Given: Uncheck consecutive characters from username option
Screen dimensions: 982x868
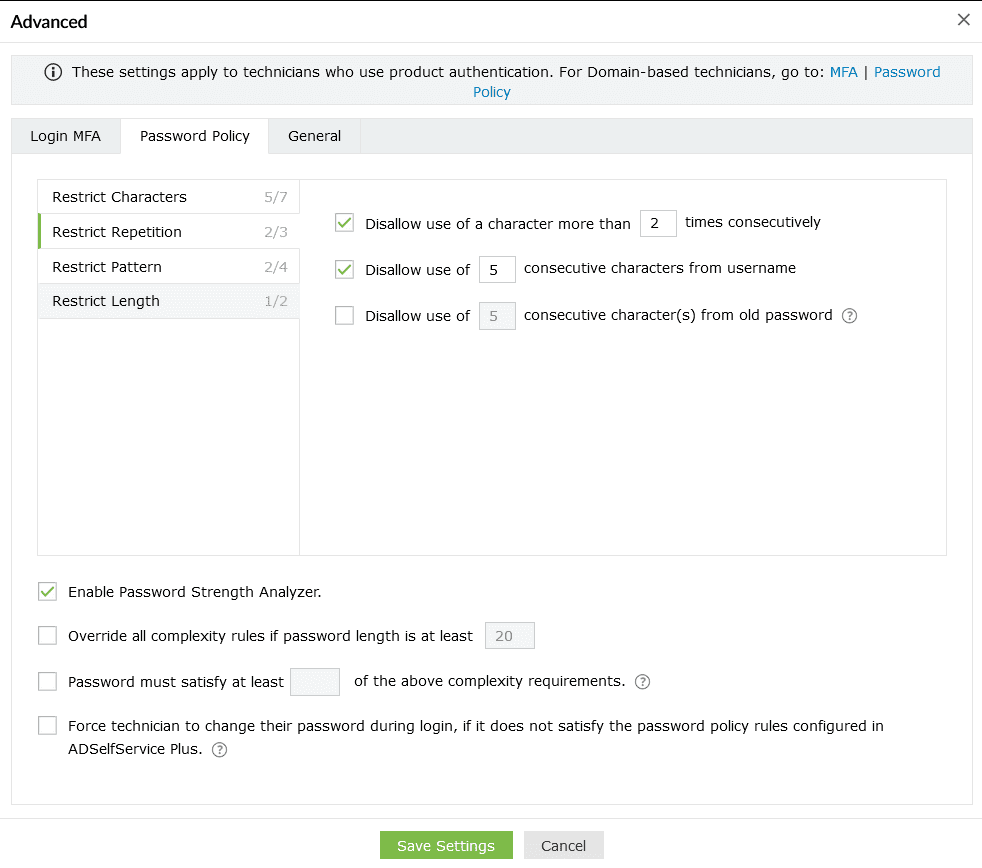Looking at the screenshot, I should [x=345, y=269].
